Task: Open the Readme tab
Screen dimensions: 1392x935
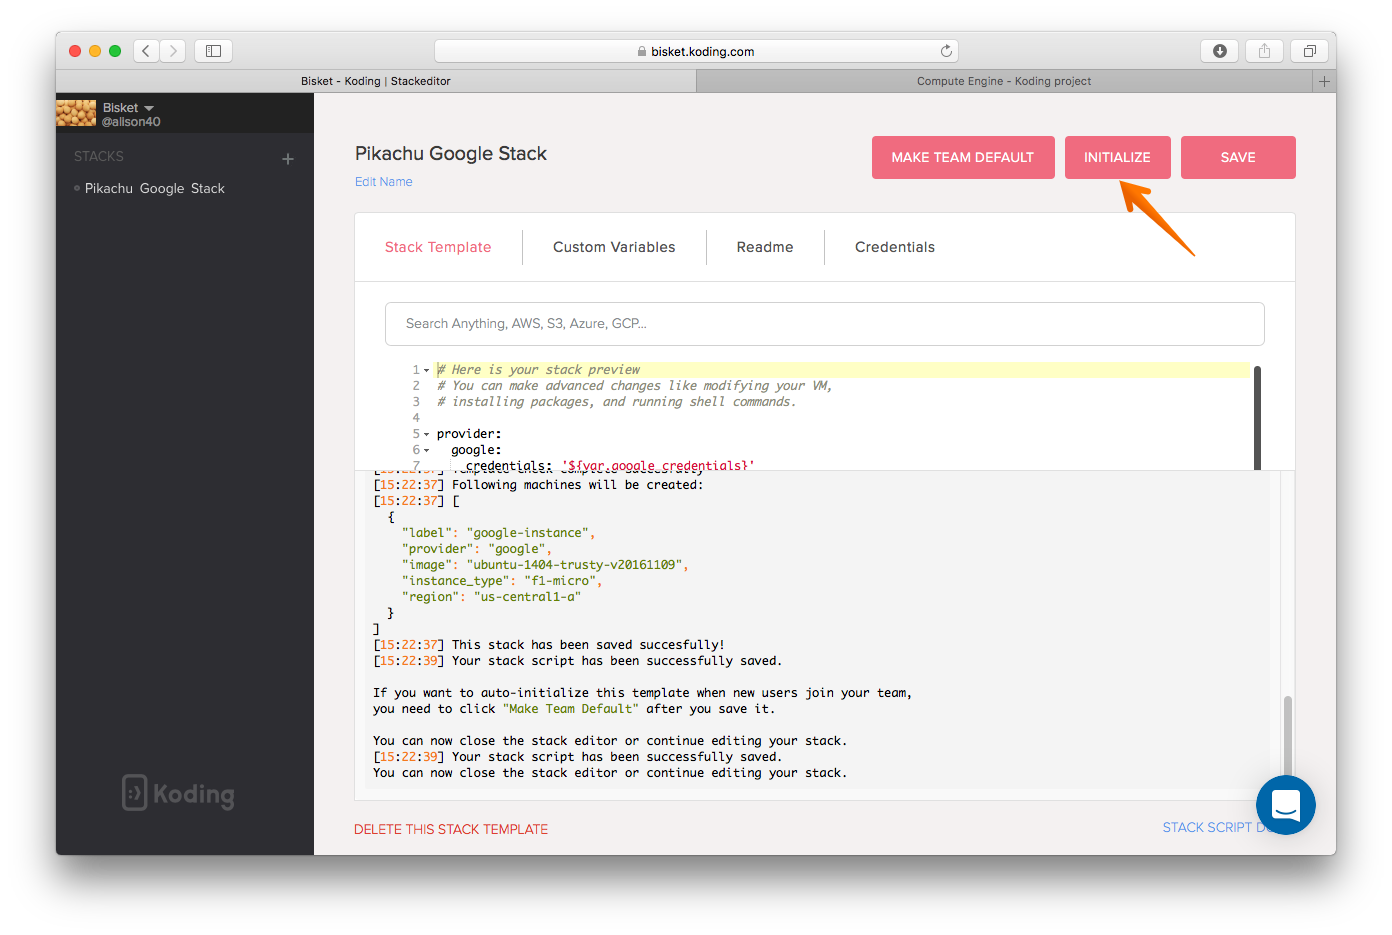Action: [765, 247]
